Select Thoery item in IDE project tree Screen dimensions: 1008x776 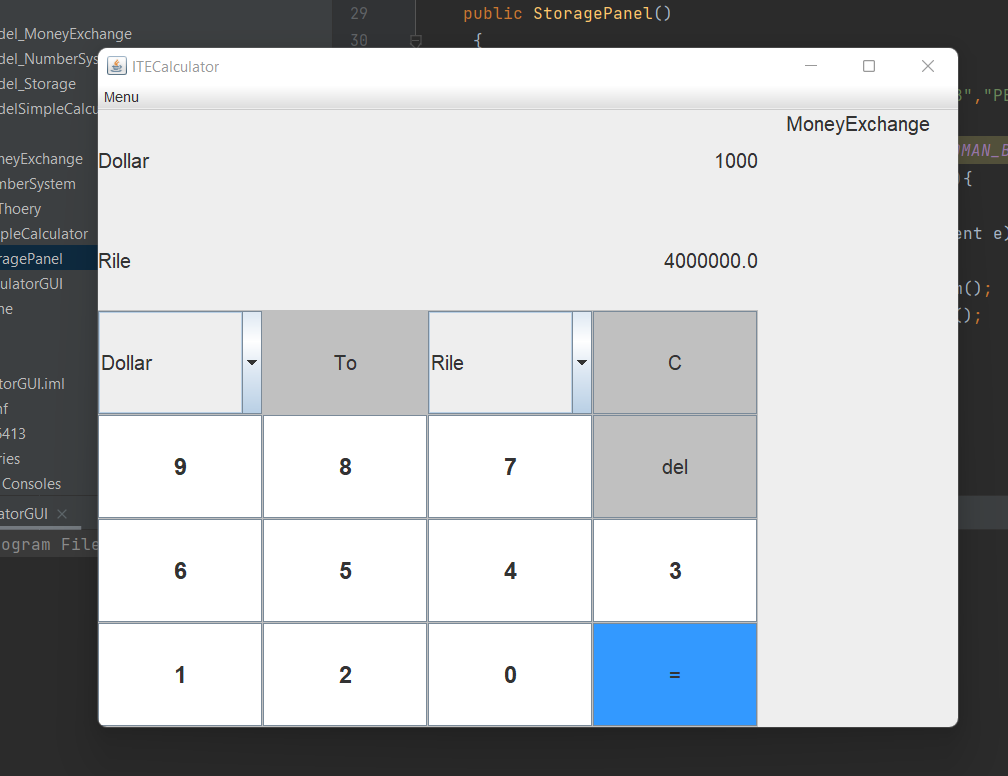pos(21,210)
